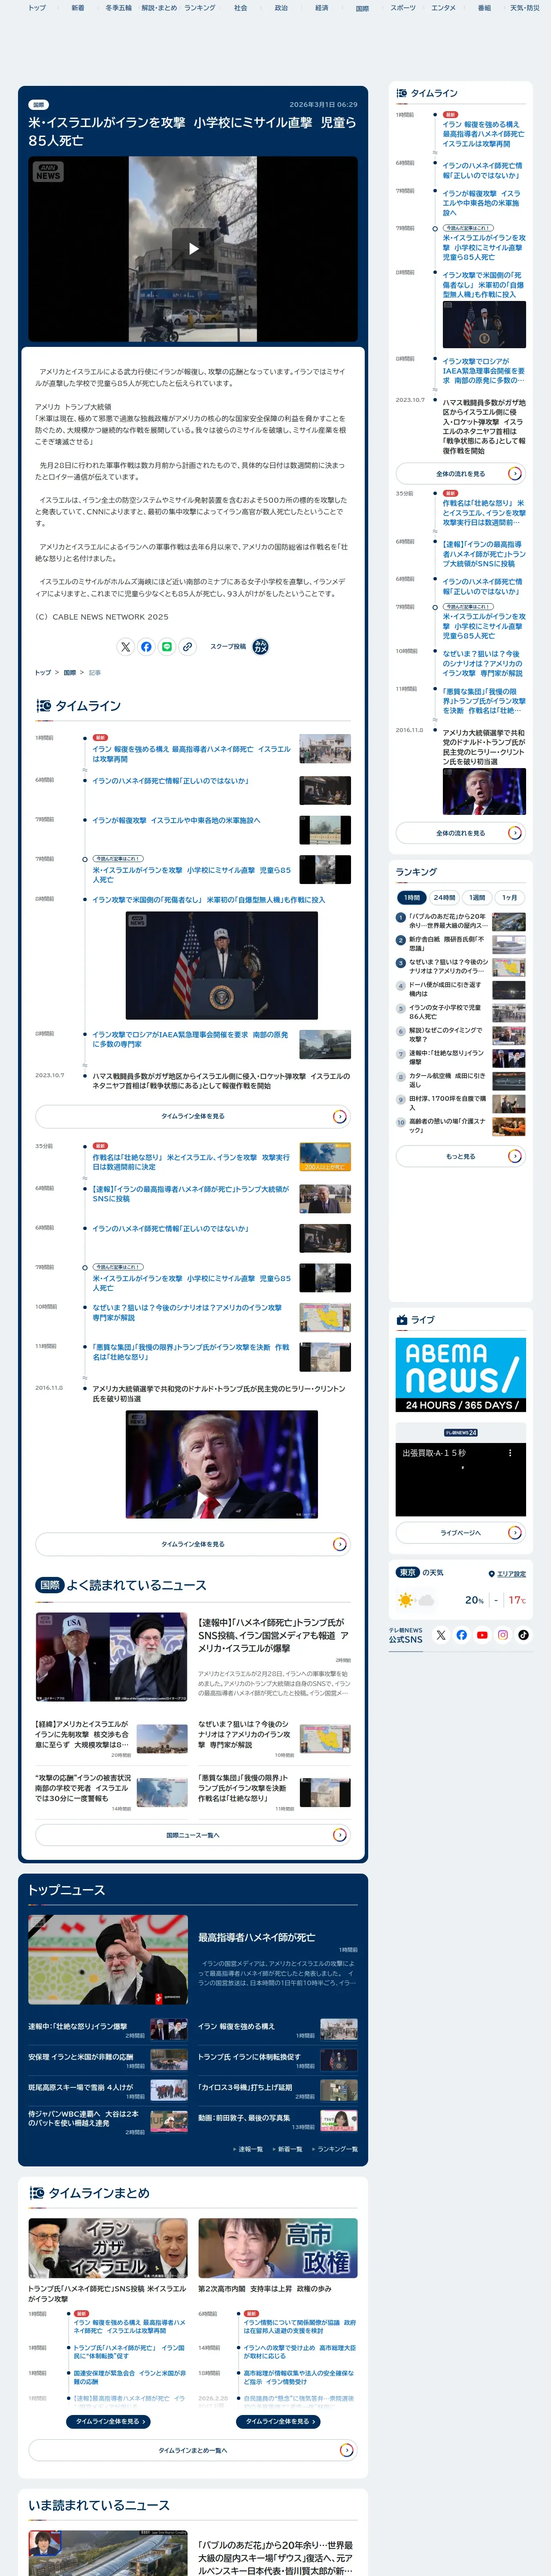Open the Tokyo weather sun icon
Image resolution: width=551 pixels, height=2576 pixels.
405,1600
